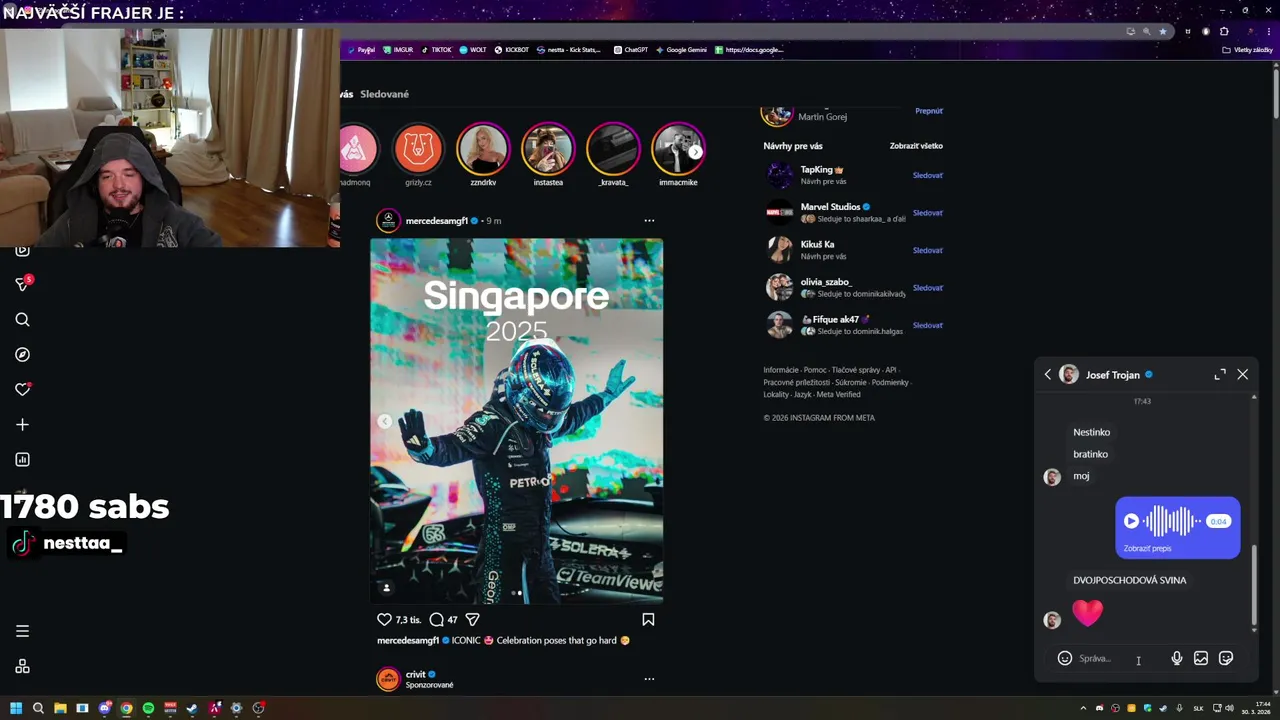Follow Kikuš Ka with Sledovať
Screen dimensions: 1280x720
[x=928, y=250]
